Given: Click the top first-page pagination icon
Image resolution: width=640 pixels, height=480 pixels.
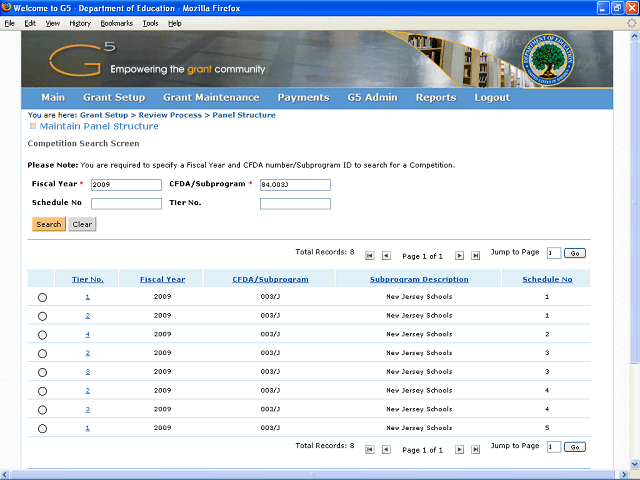Looking at the screenshot, I should 370,255.
